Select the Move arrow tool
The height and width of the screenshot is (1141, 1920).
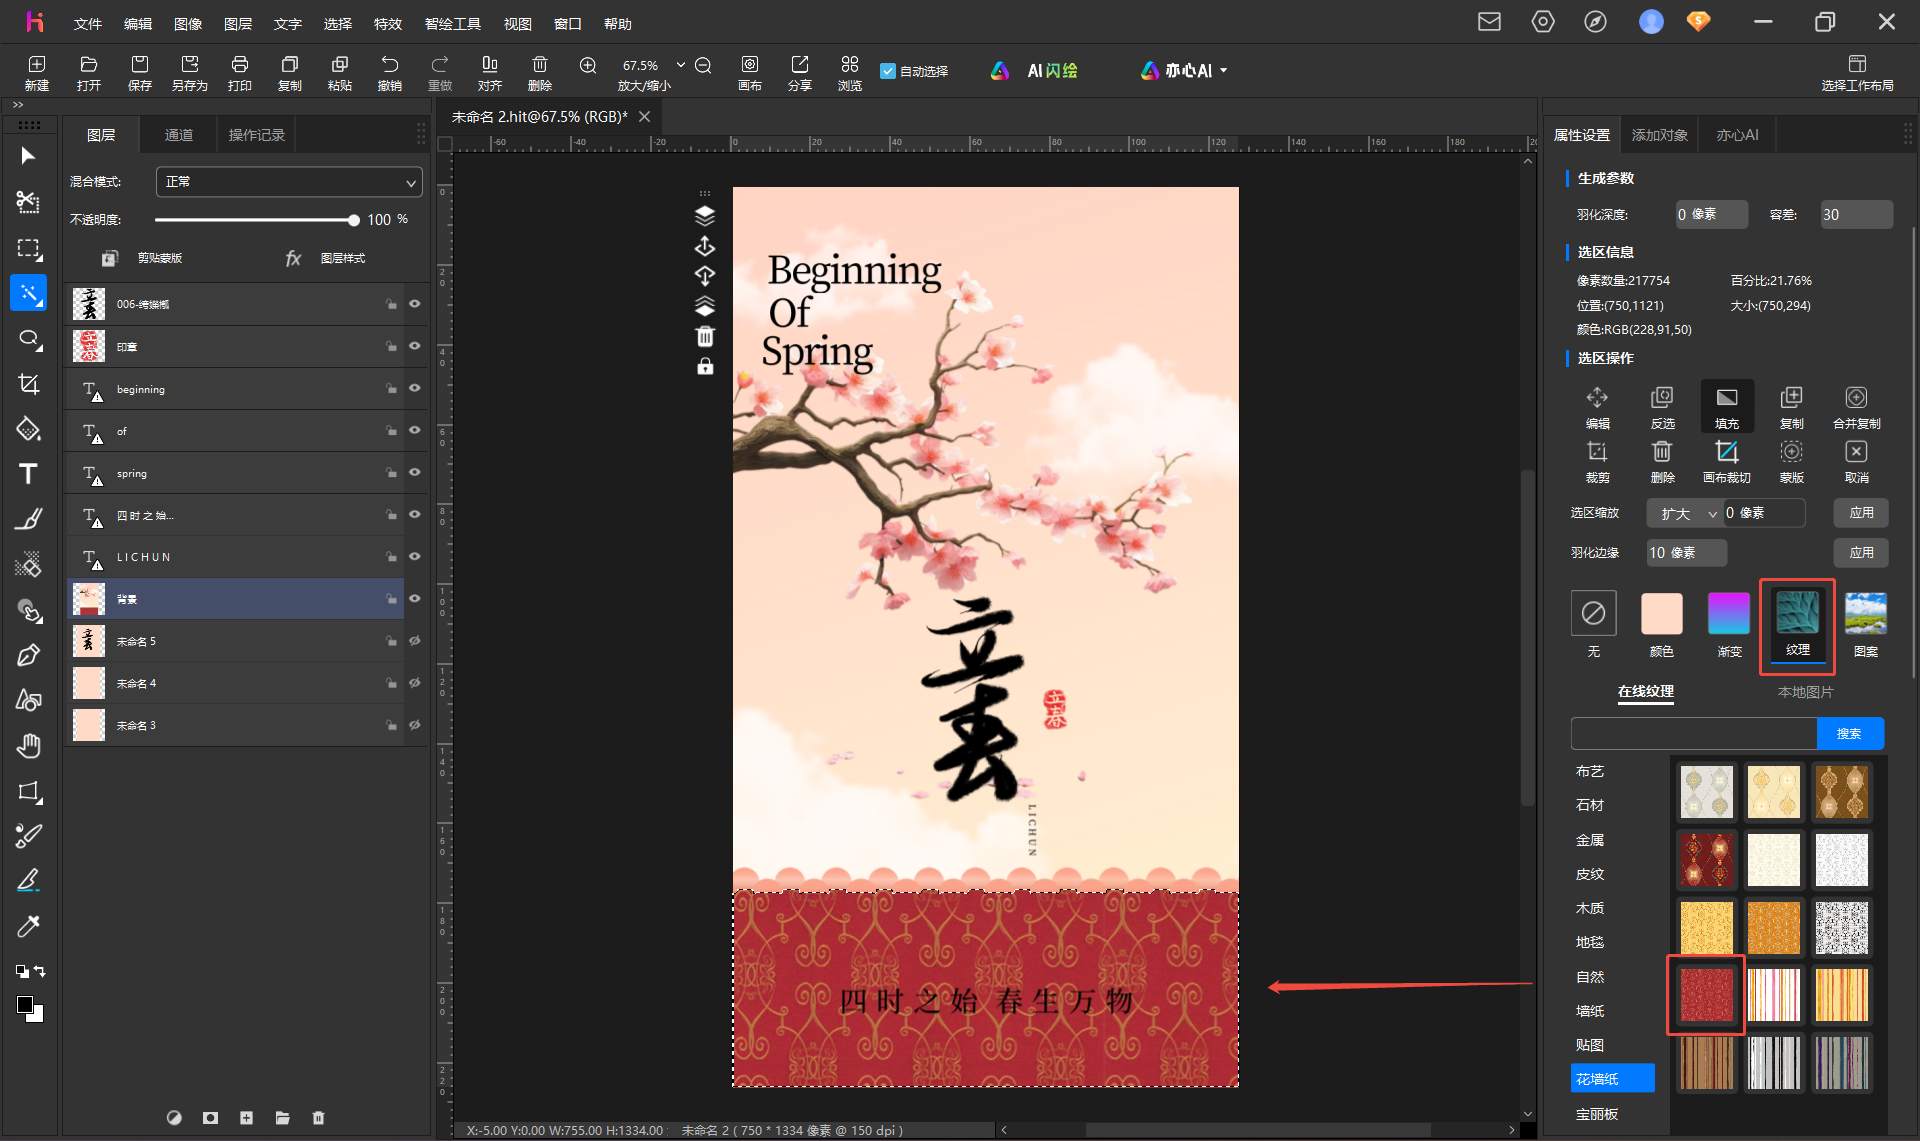click(x=28, y=156)
